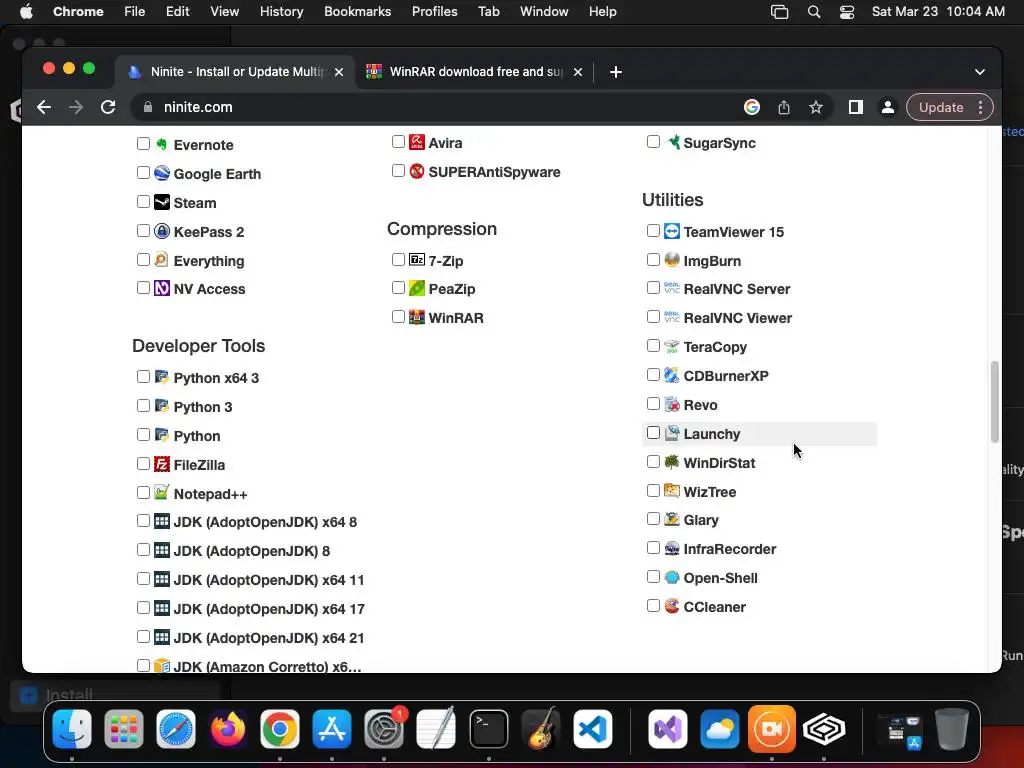Open Spotlight search in the menu bar
The width and height of the screenshot is (1024, 768).
tap(814, 12)
